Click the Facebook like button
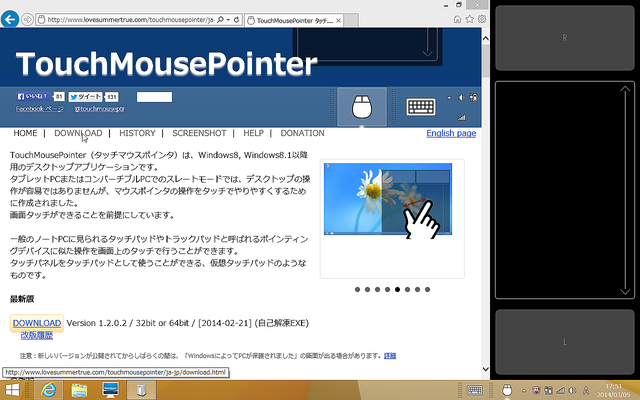The image size is (640, 400). (x=34, y=97)
